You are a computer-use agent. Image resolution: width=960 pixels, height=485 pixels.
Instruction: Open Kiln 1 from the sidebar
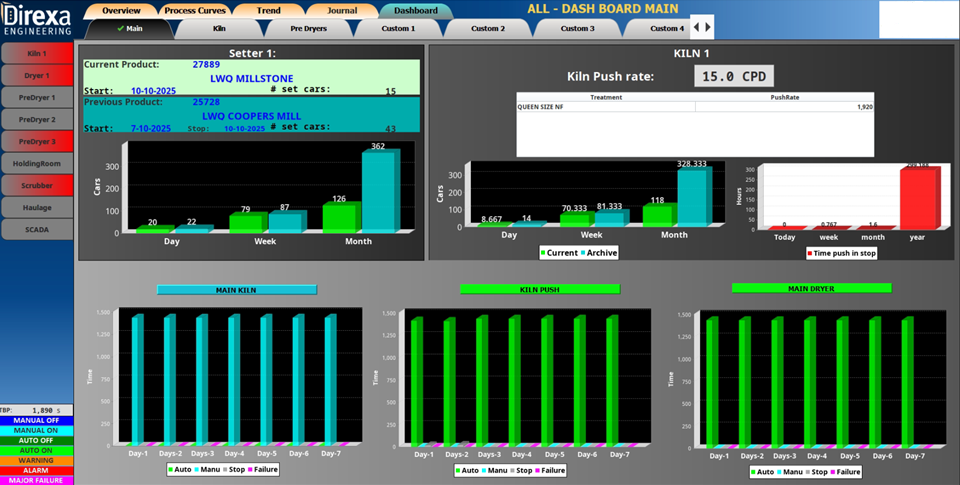coord(37,53)
